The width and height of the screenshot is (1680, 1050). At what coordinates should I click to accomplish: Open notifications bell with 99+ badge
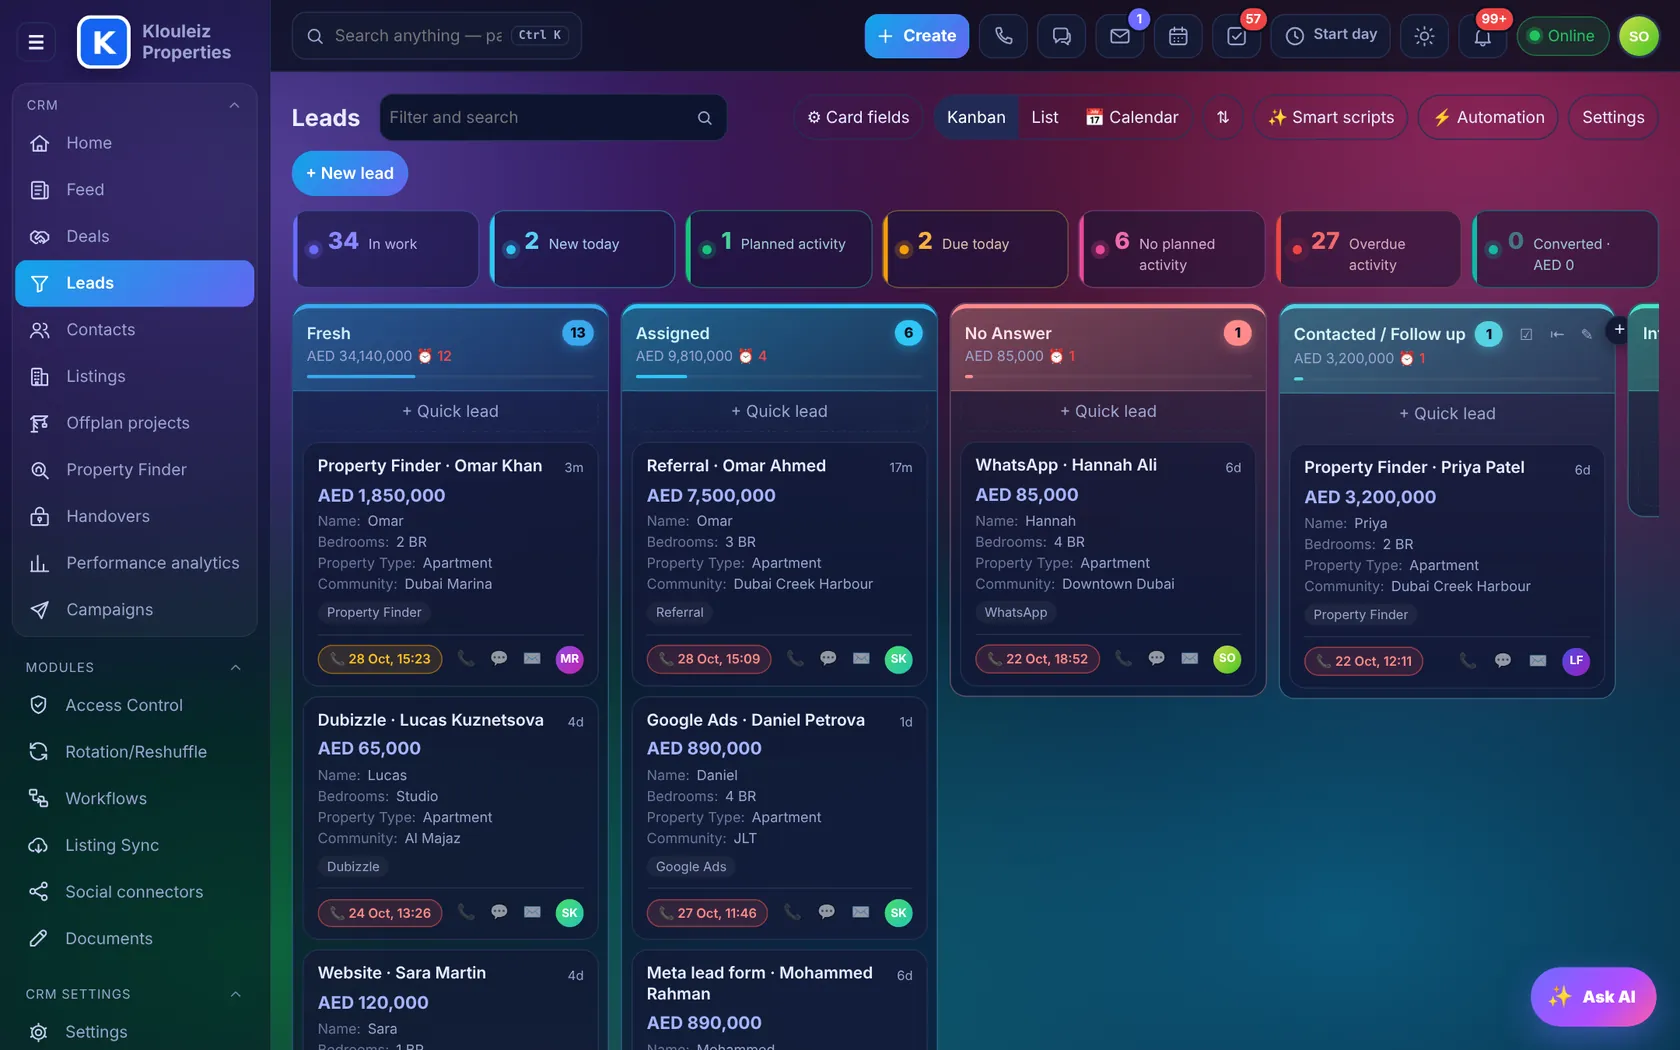point(1482,36)
